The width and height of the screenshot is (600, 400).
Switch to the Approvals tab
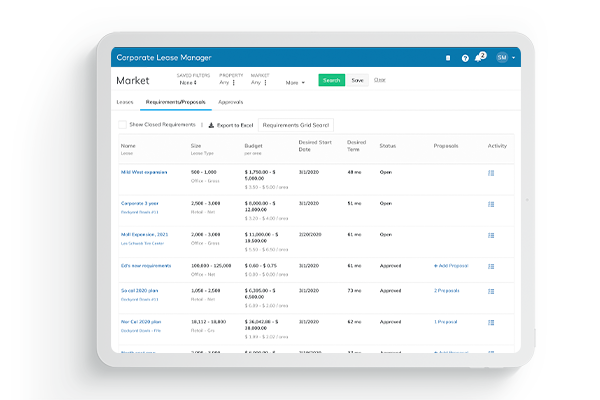(231, 102)
